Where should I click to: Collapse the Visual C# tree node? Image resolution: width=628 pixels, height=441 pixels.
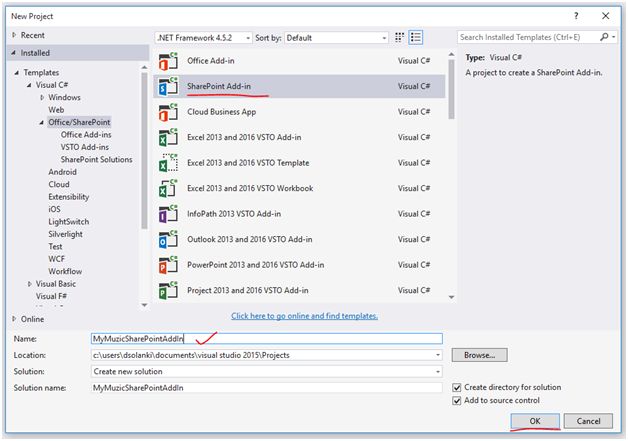29,85
